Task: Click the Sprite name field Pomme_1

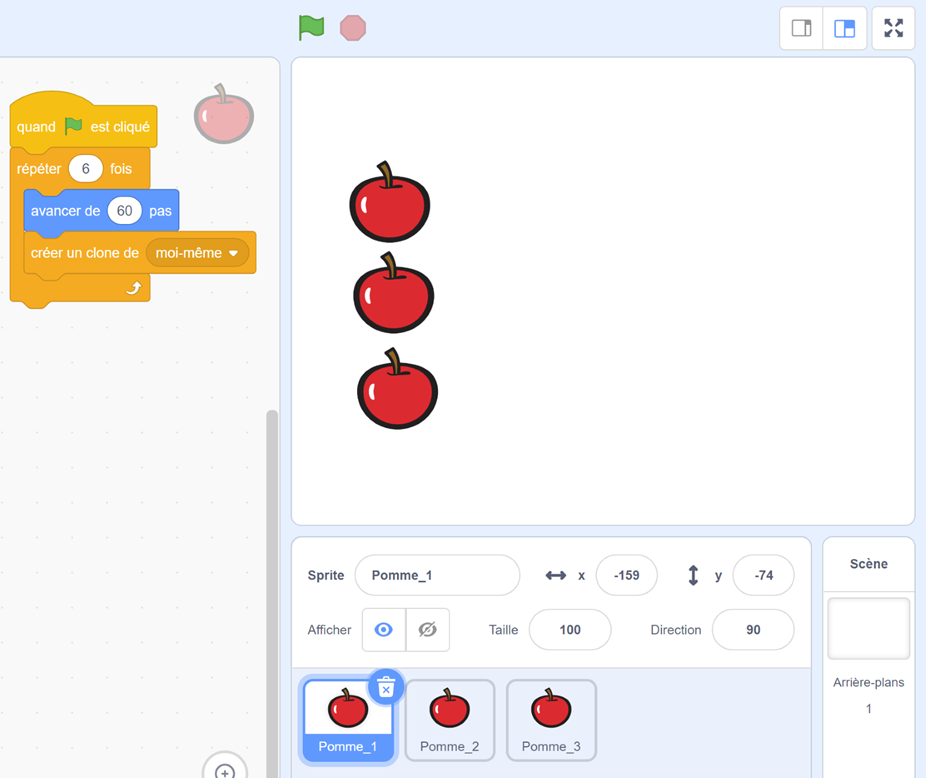Action: pos(437,576)
